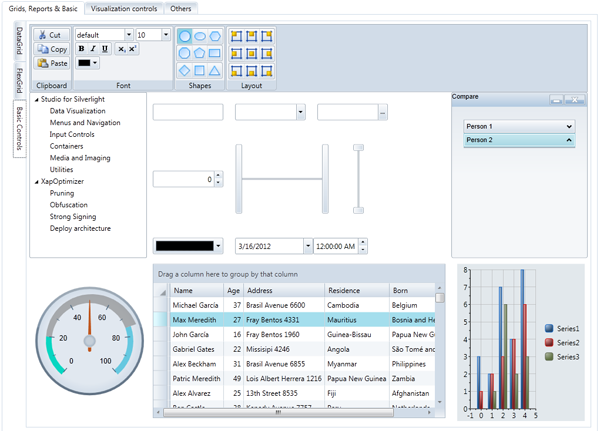Toggle italic formatting

[93, 49]
